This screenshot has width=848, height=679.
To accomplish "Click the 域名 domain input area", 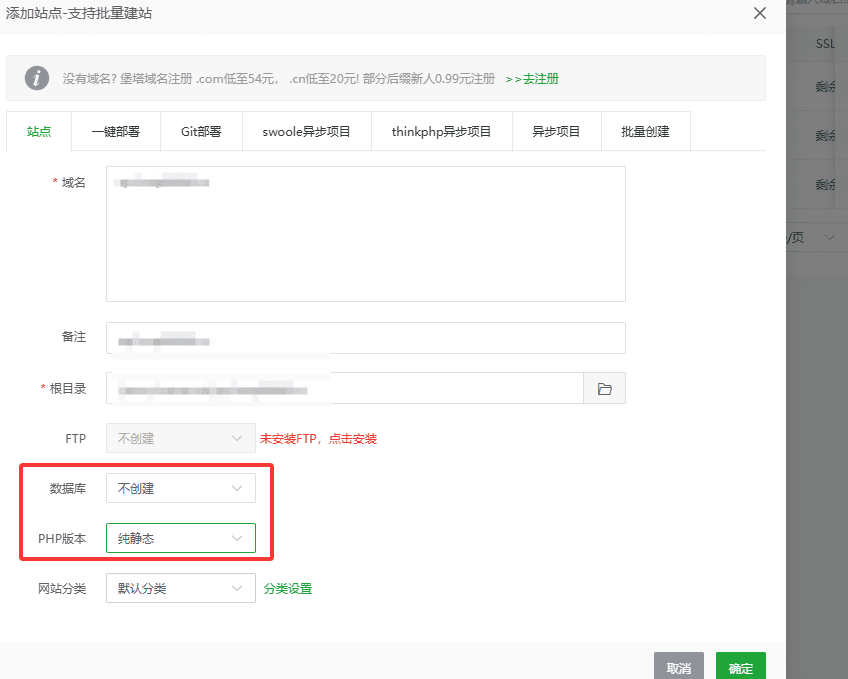I will [x=365, y=233].
